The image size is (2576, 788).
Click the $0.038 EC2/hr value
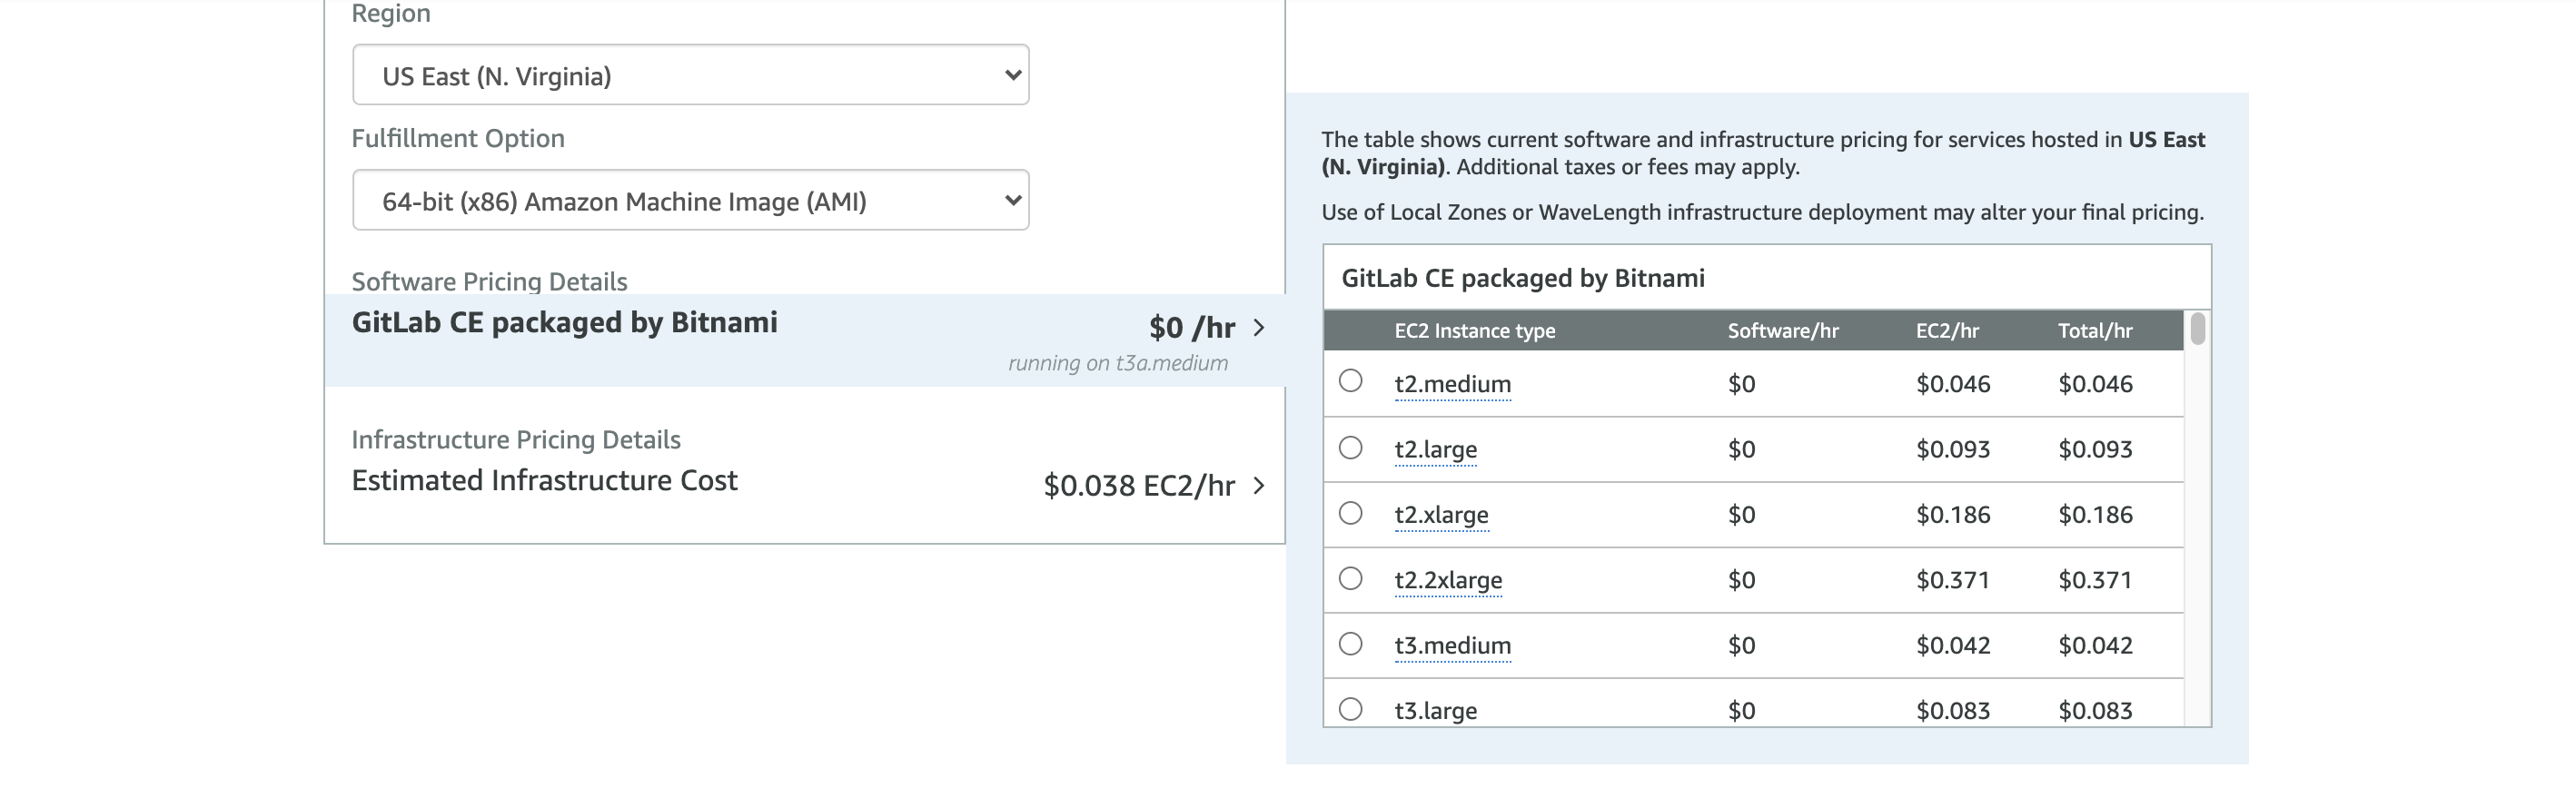[x=1139, y=486]
